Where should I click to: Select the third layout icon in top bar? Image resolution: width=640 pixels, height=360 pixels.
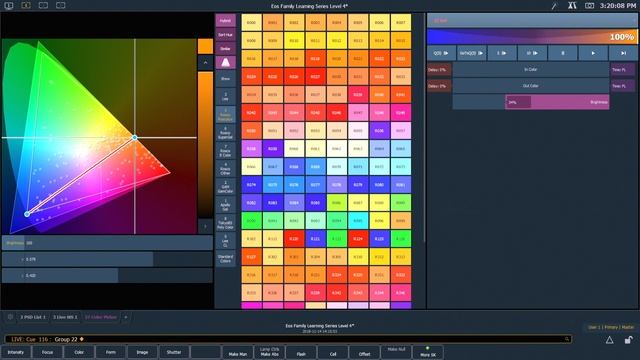coord(43,6)
